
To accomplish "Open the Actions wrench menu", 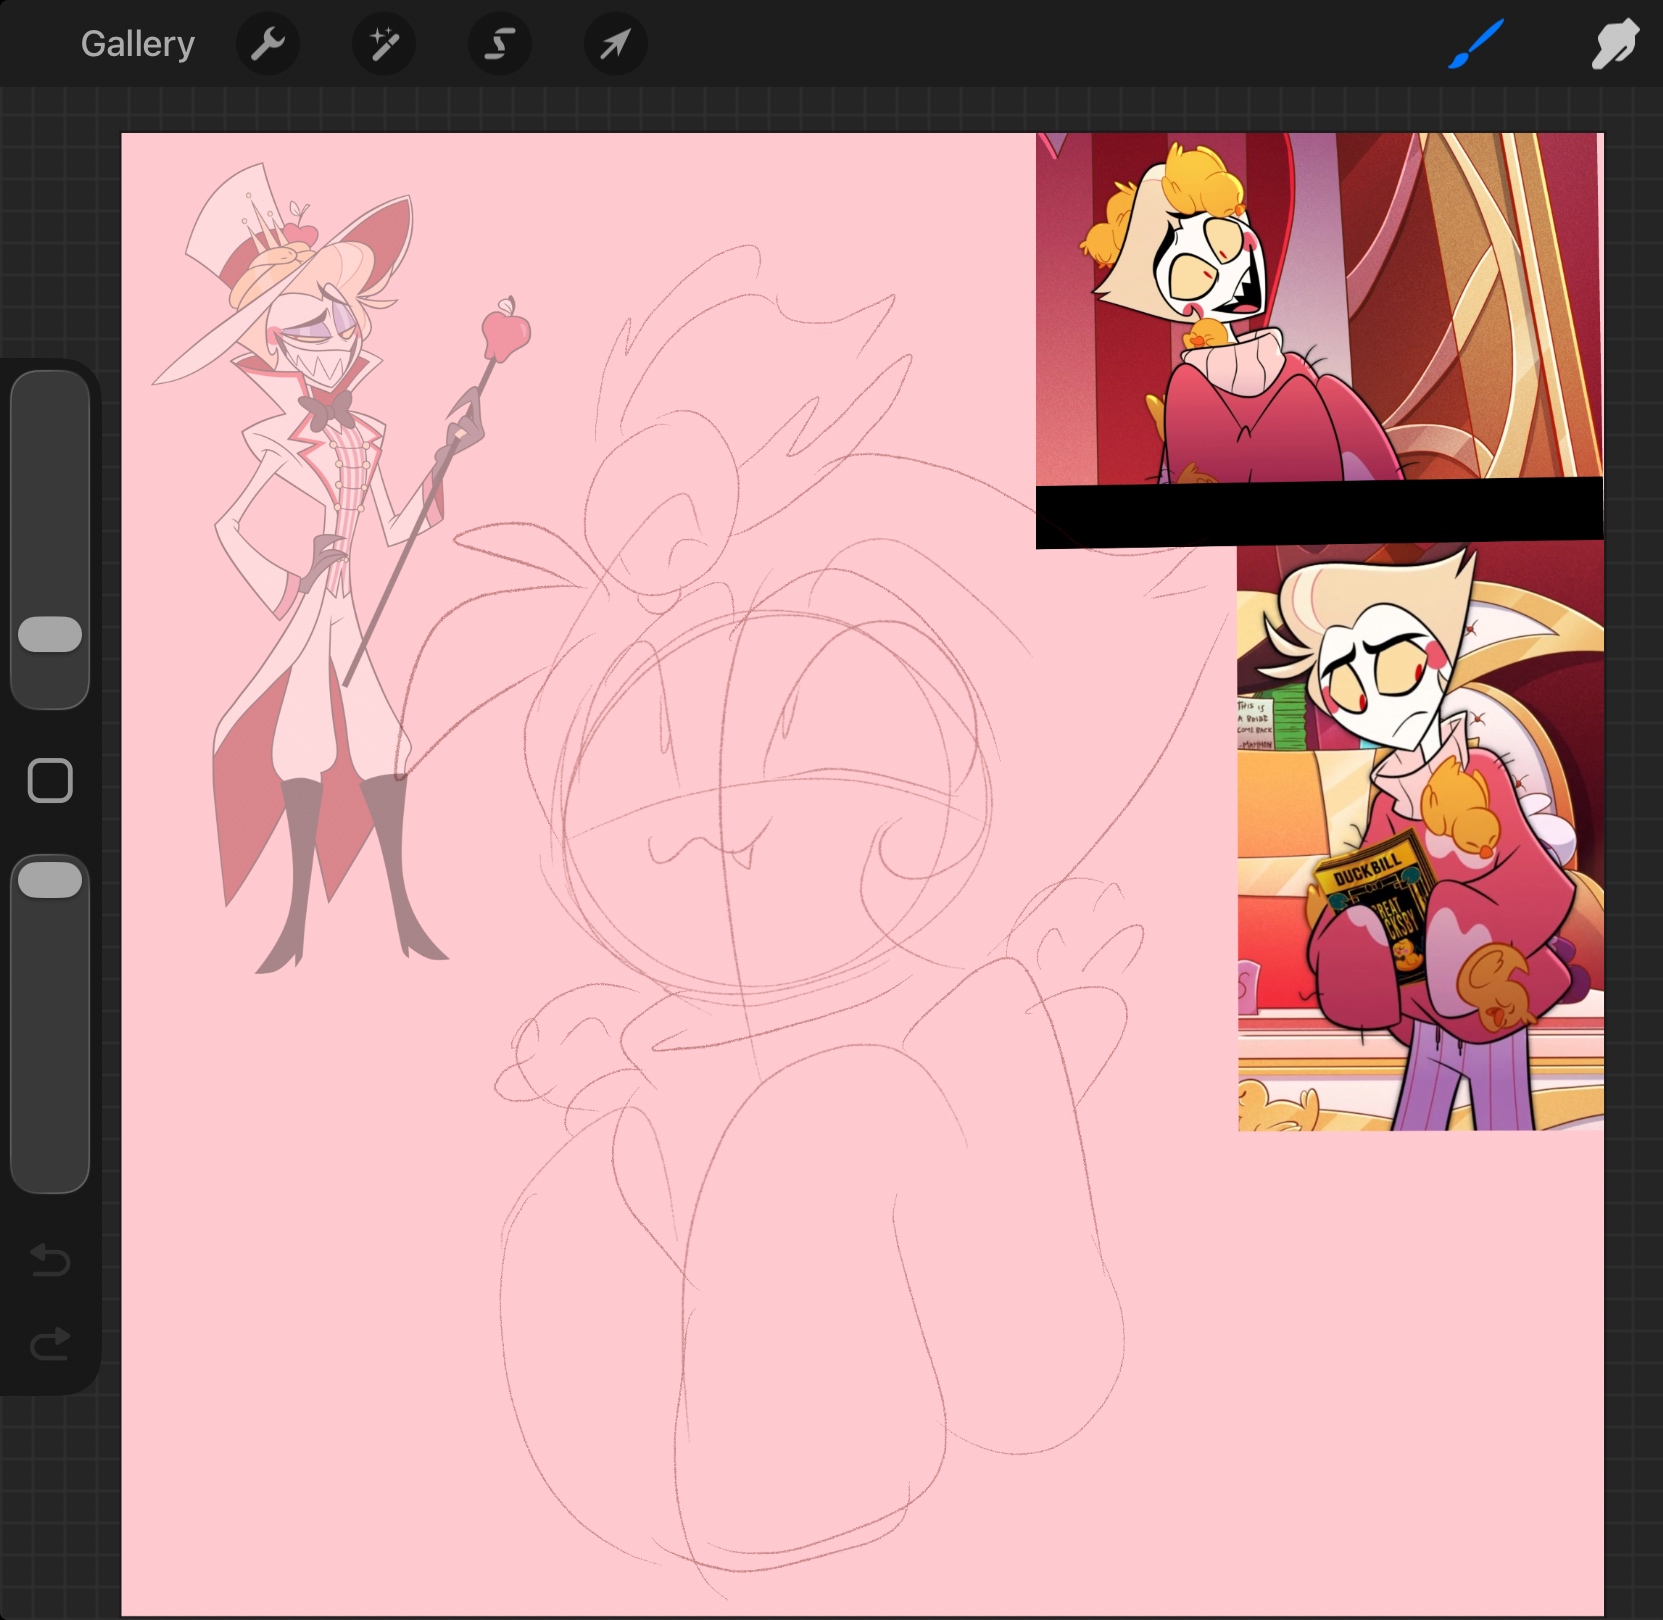I will tap(267, 44).
